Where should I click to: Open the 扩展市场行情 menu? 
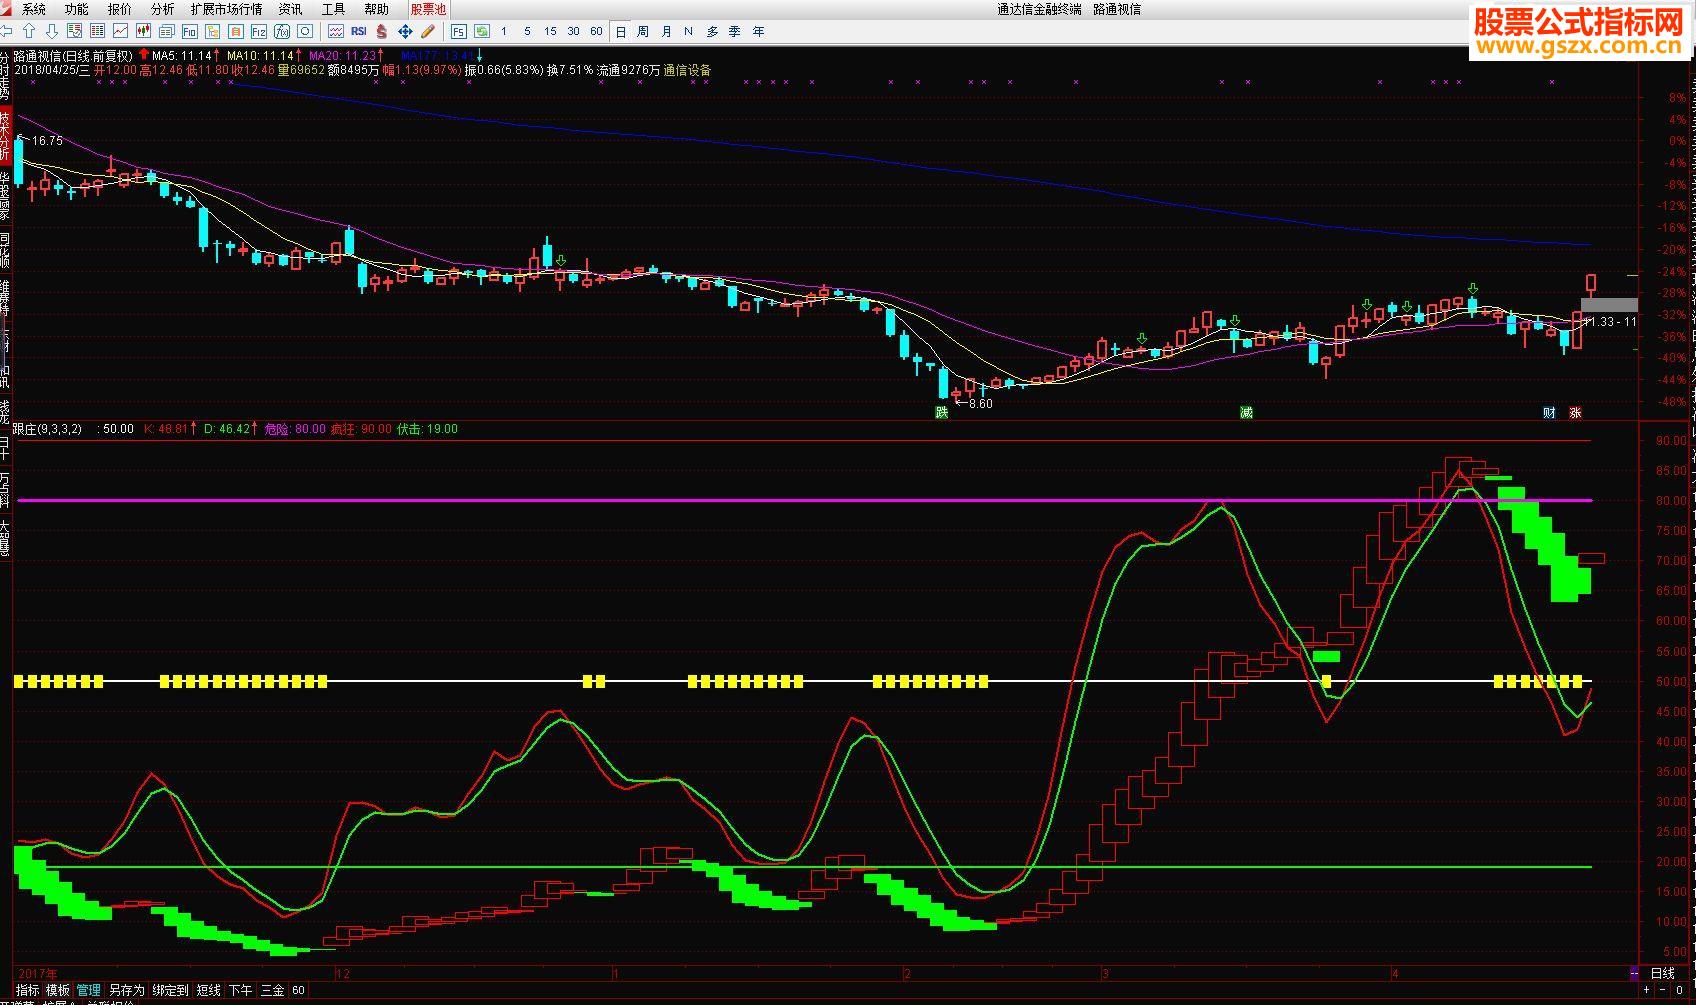click(x=227, y=9)
